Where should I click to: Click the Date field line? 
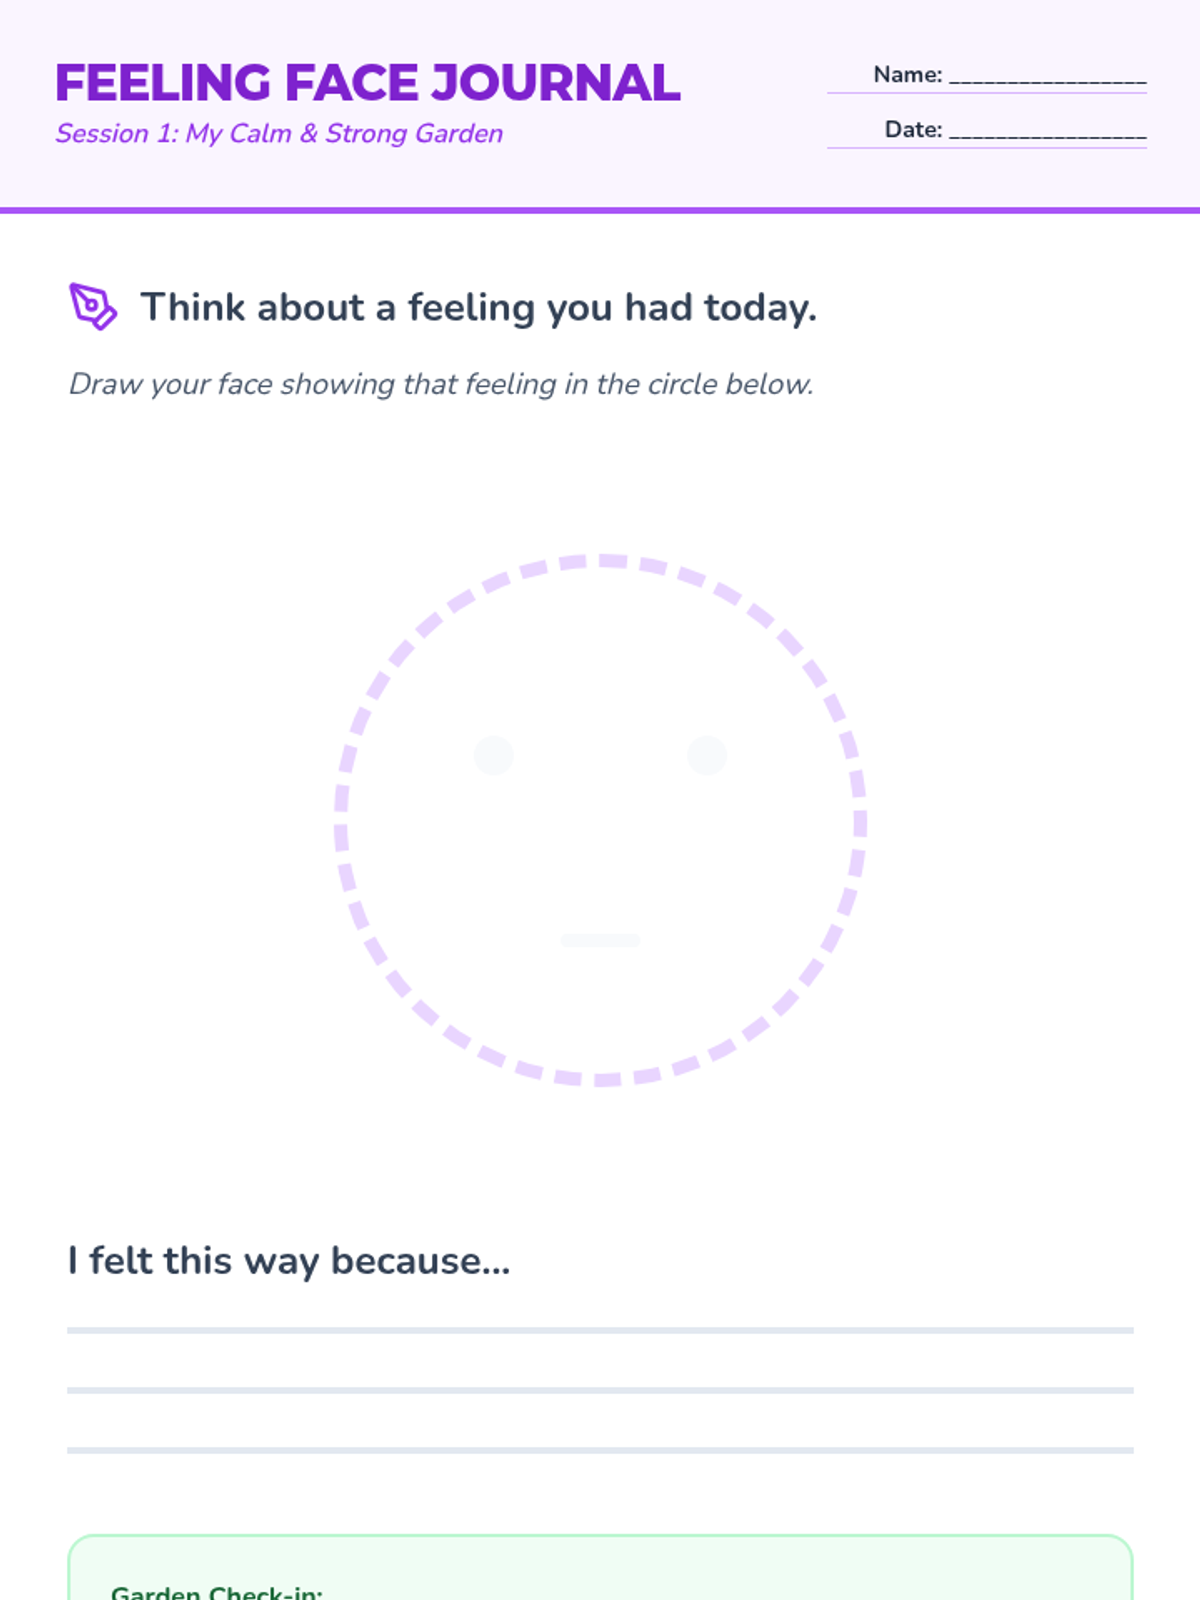[1047, 133]
